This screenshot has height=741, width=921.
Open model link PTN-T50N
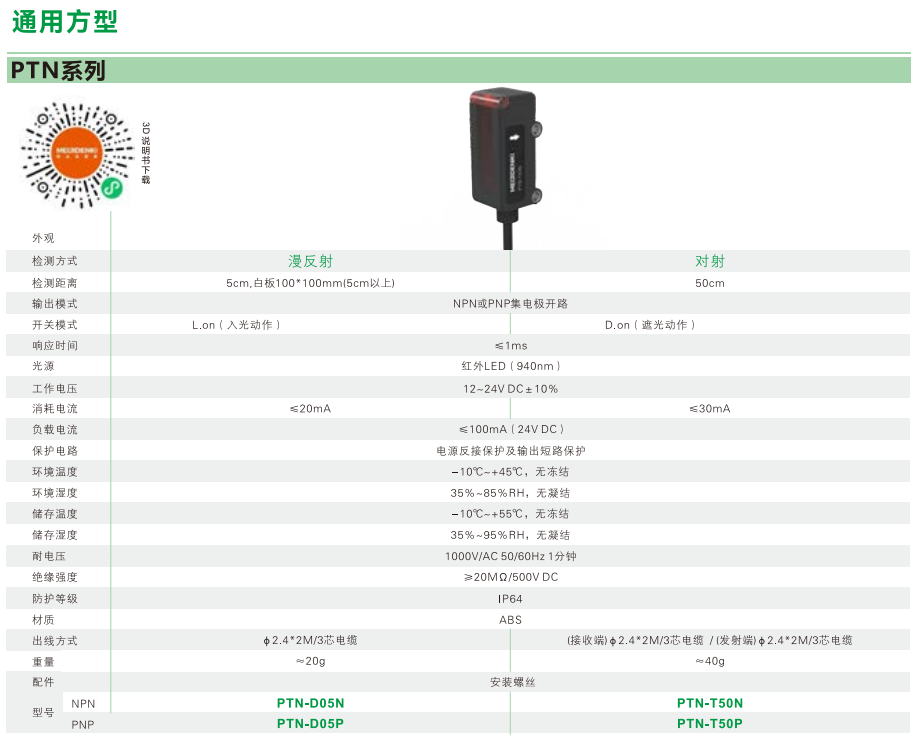click(710, 703)
